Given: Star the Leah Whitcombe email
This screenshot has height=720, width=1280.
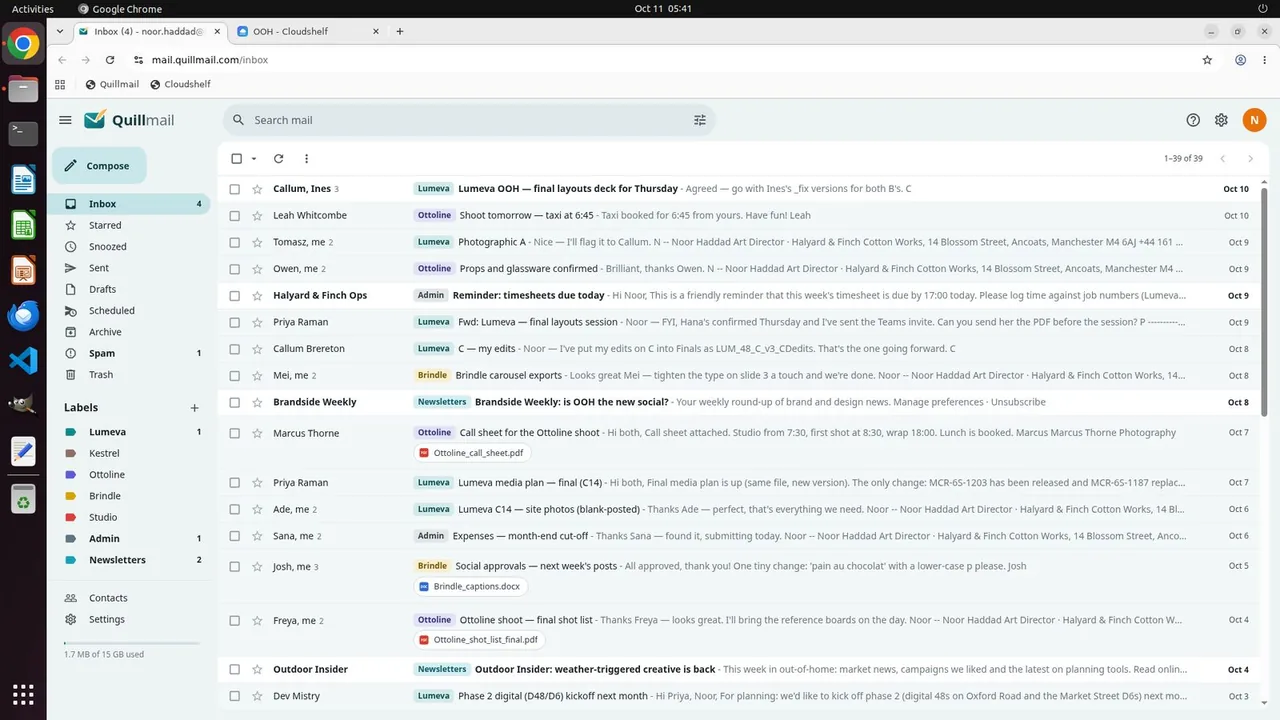Looking at the screenshot, I should coord(257,216).
